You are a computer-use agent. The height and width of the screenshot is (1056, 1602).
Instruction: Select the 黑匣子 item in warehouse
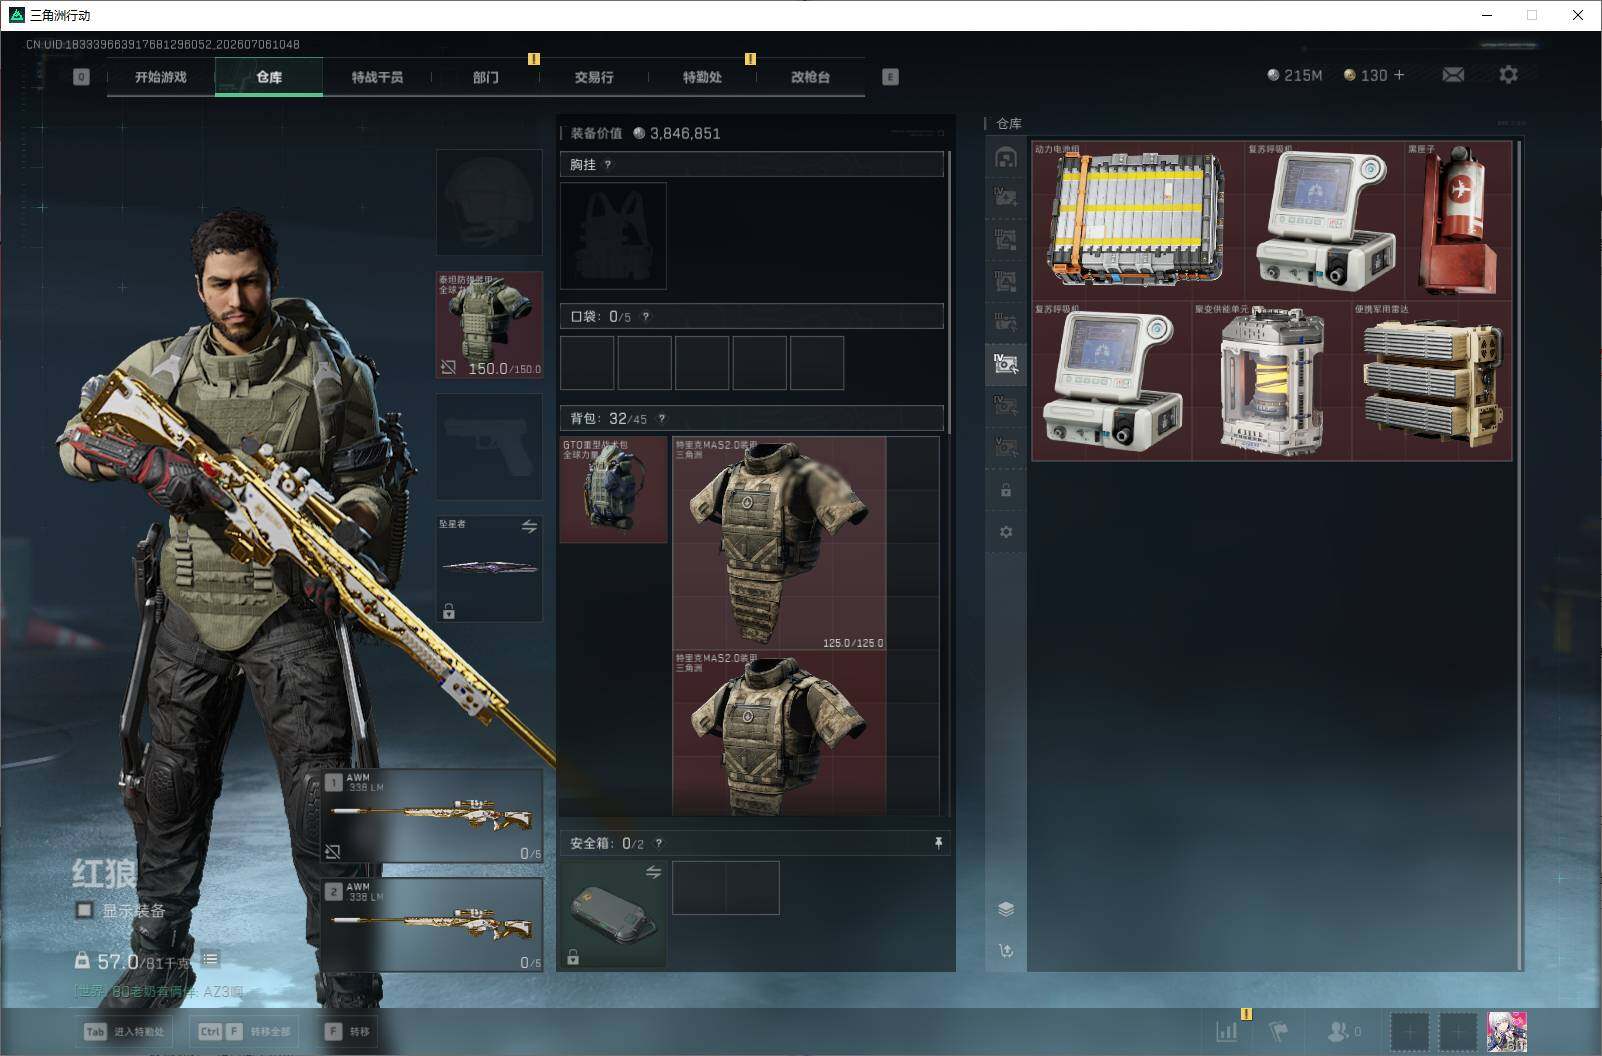1459,220
